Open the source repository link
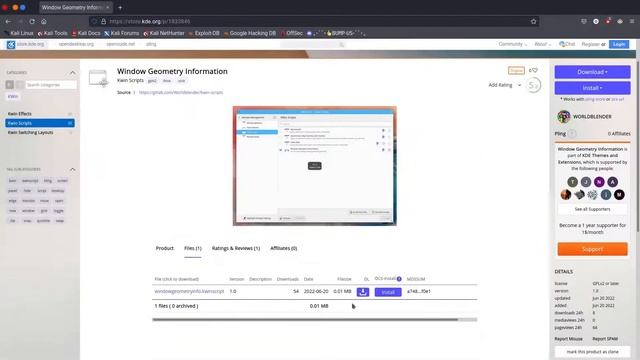640x360 pixels. 181,93
